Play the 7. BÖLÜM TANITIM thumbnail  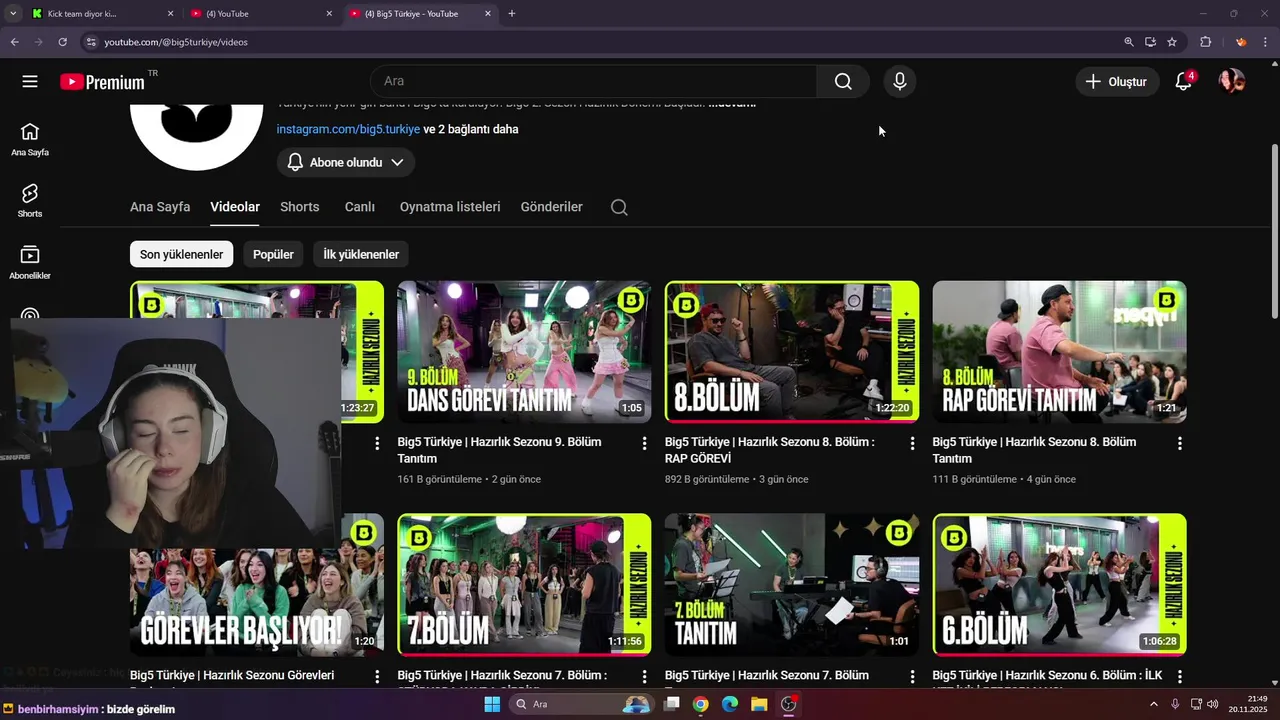(x=792, y=585)
